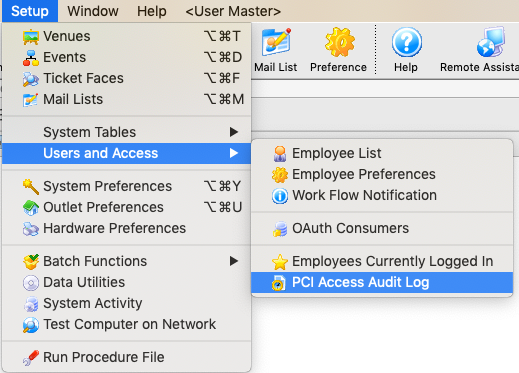Screen dimensions: 519x373
Task: Expand the Batch Functions submenu arrow
Action: [234, 261]
